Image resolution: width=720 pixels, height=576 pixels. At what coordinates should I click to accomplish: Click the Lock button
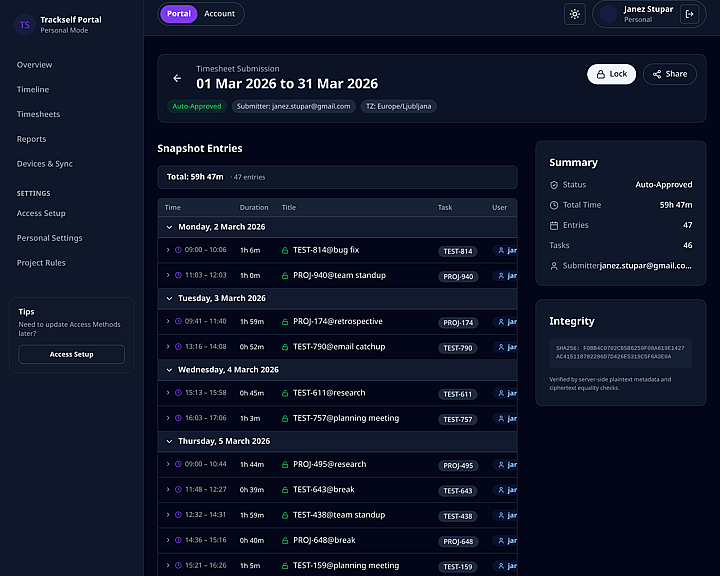[611, 74]
